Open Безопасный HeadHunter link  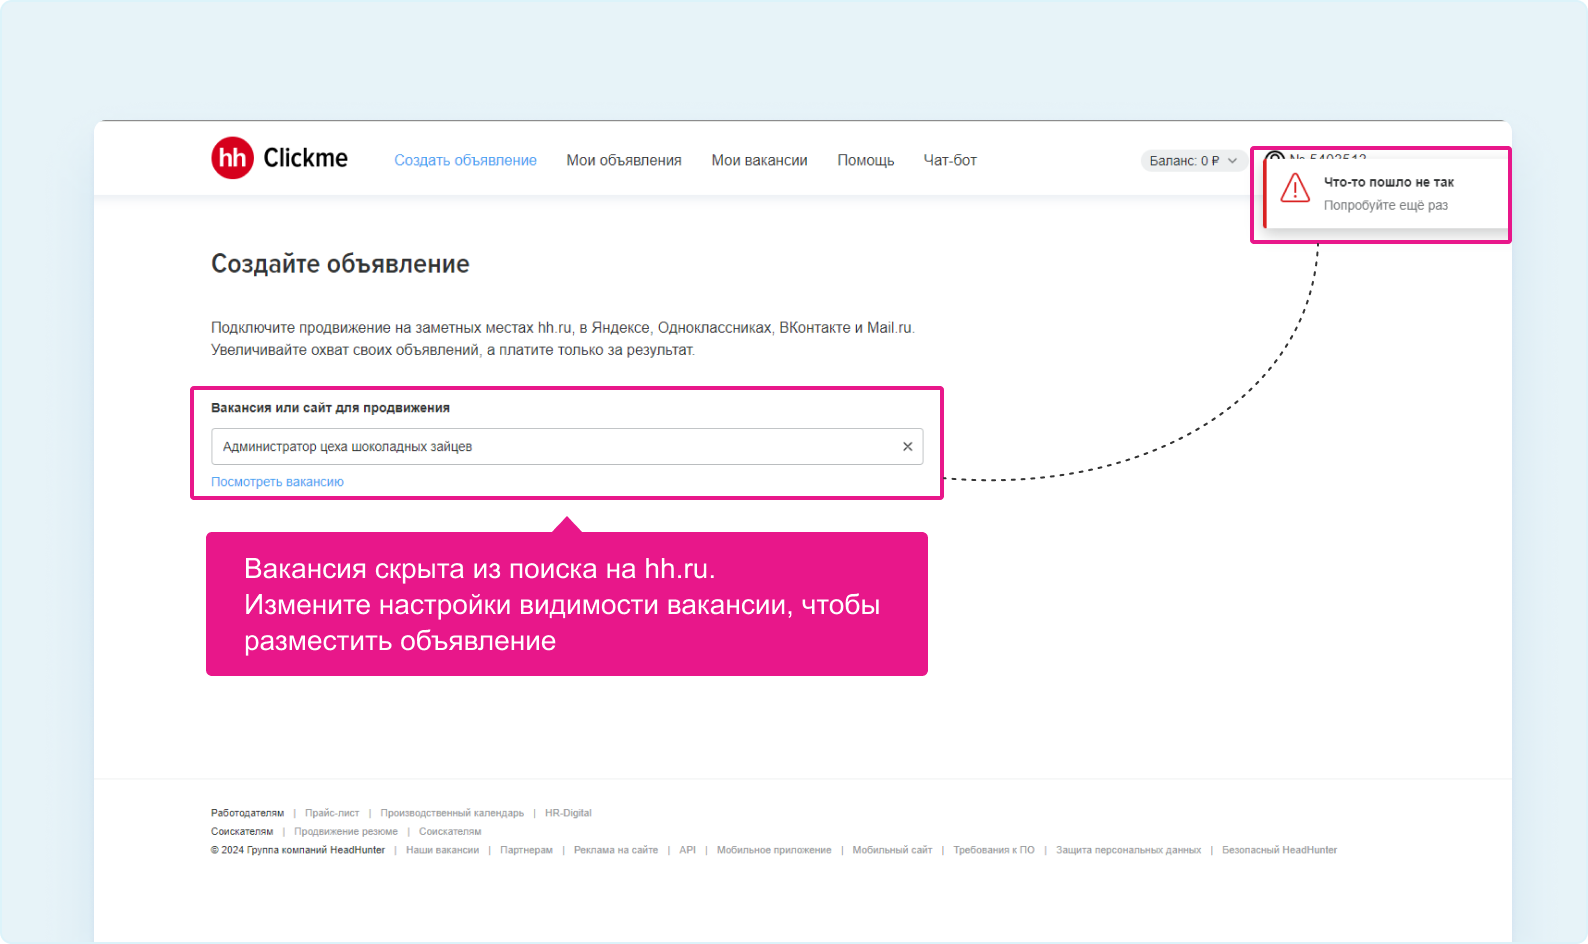[x=1279, y=850]
